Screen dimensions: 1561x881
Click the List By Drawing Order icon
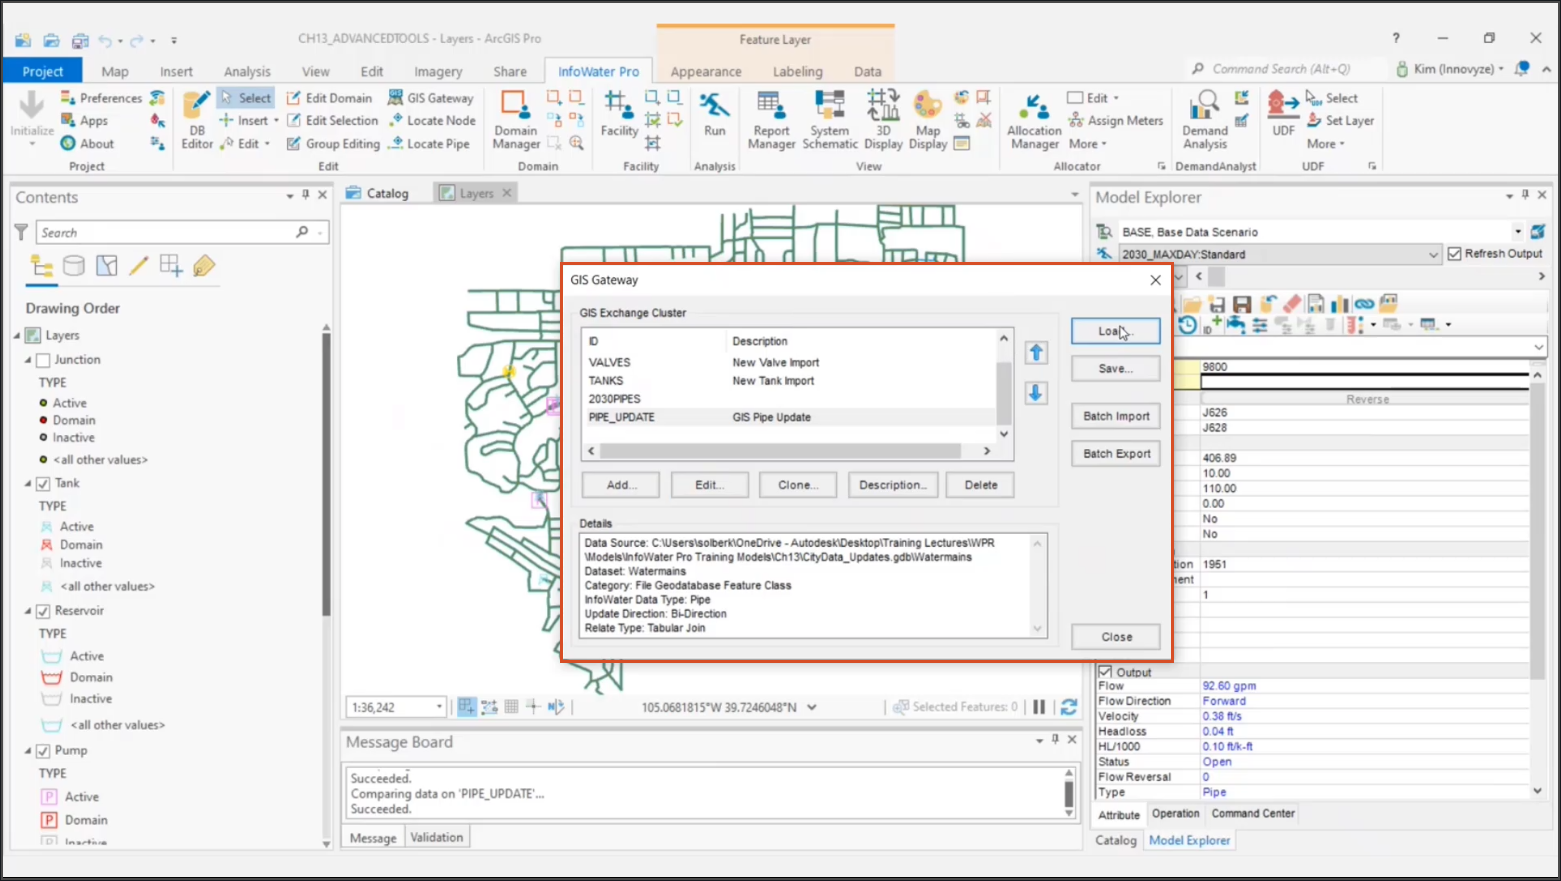click(x=41, y=266)
